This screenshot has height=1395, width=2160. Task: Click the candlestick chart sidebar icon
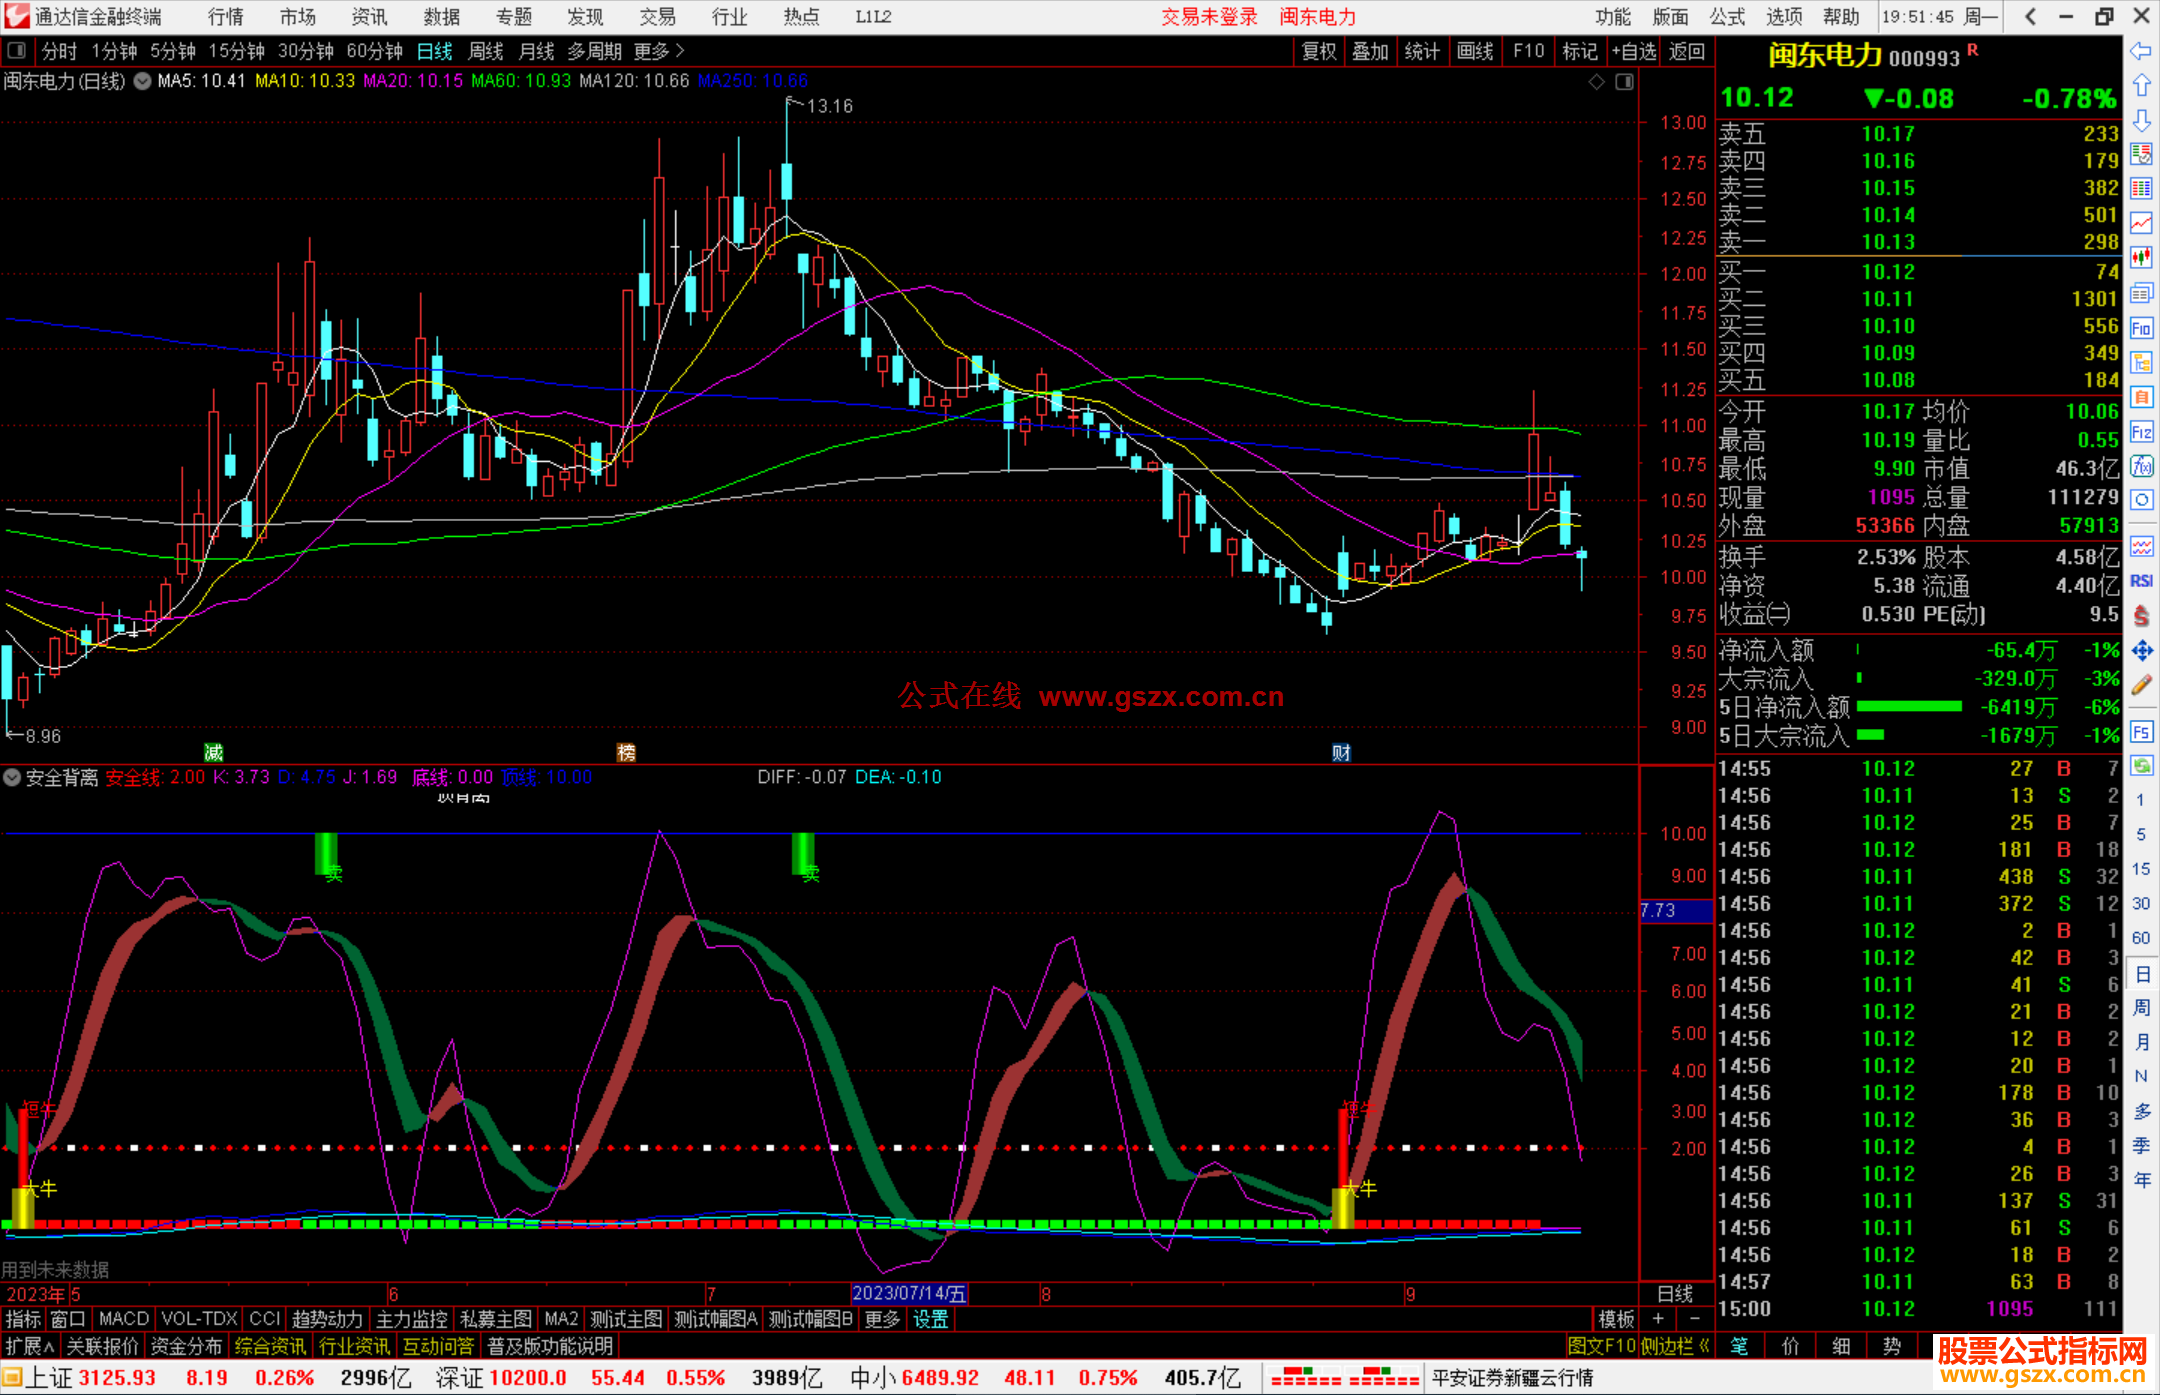coord(2141,258)
